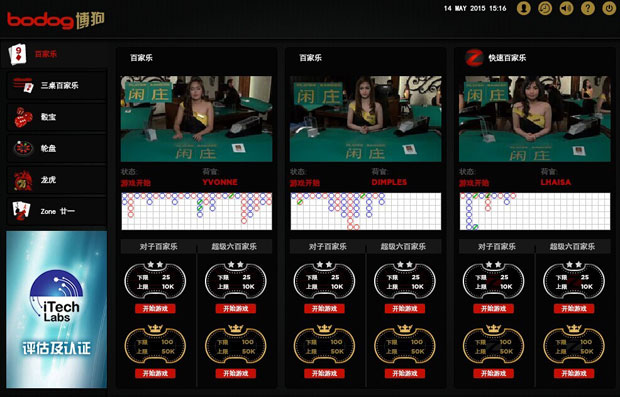The image size is (620, 397).
Task: Open the game history clock icon
Action: (x=545, y=8)
